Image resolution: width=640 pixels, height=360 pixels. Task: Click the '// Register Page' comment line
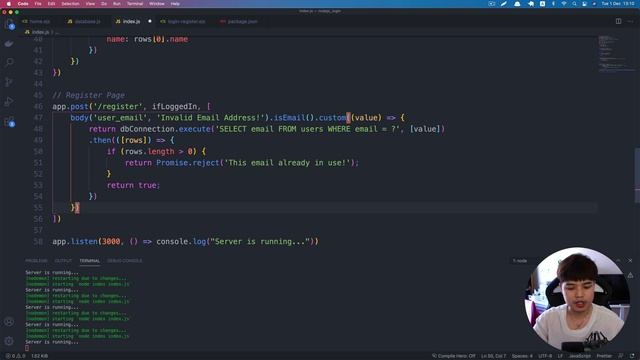[89, 95]
